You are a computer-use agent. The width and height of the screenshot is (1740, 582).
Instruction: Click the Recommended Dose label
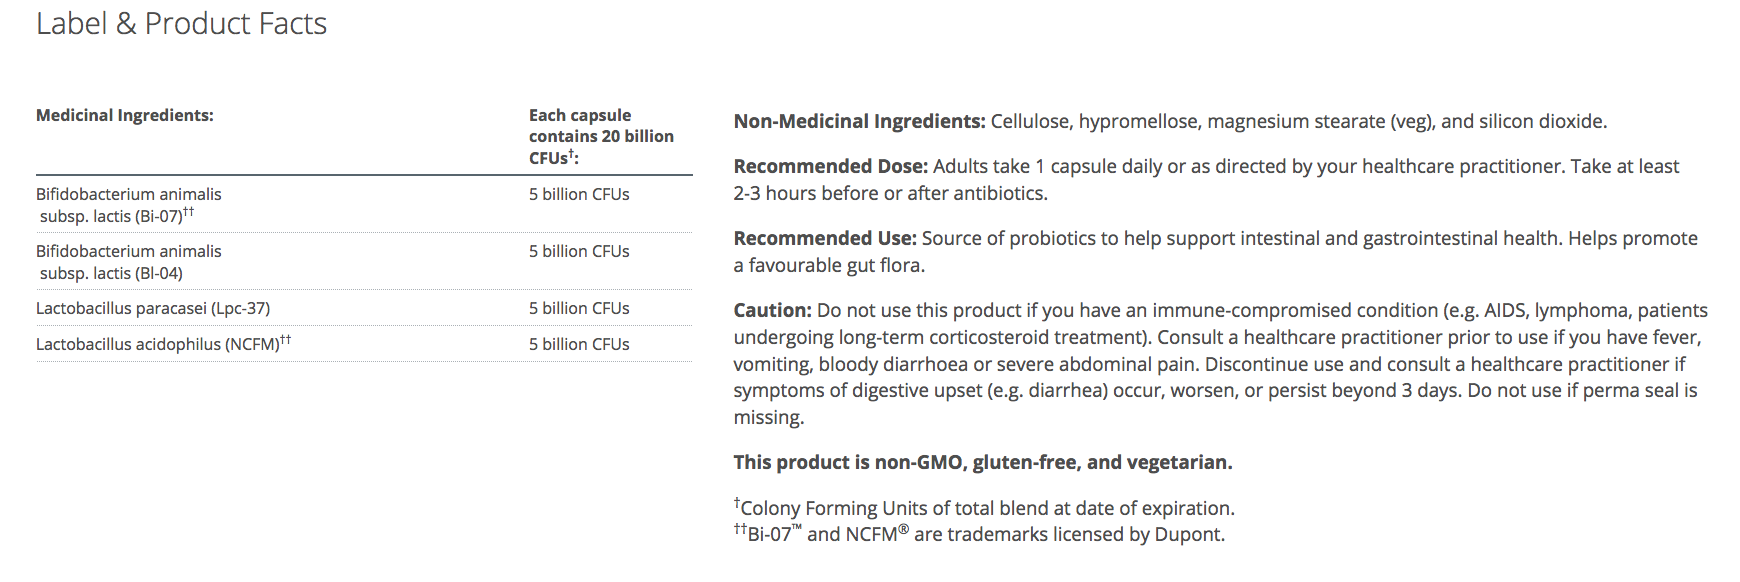click(831, 167)
